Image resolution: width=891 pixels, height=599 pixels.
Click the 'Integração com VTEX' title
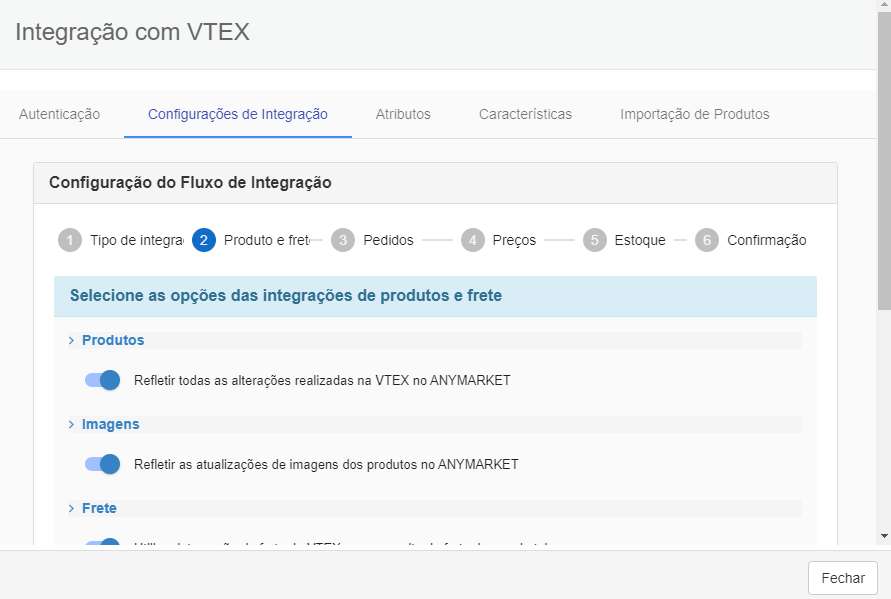[x=132, y=32]
